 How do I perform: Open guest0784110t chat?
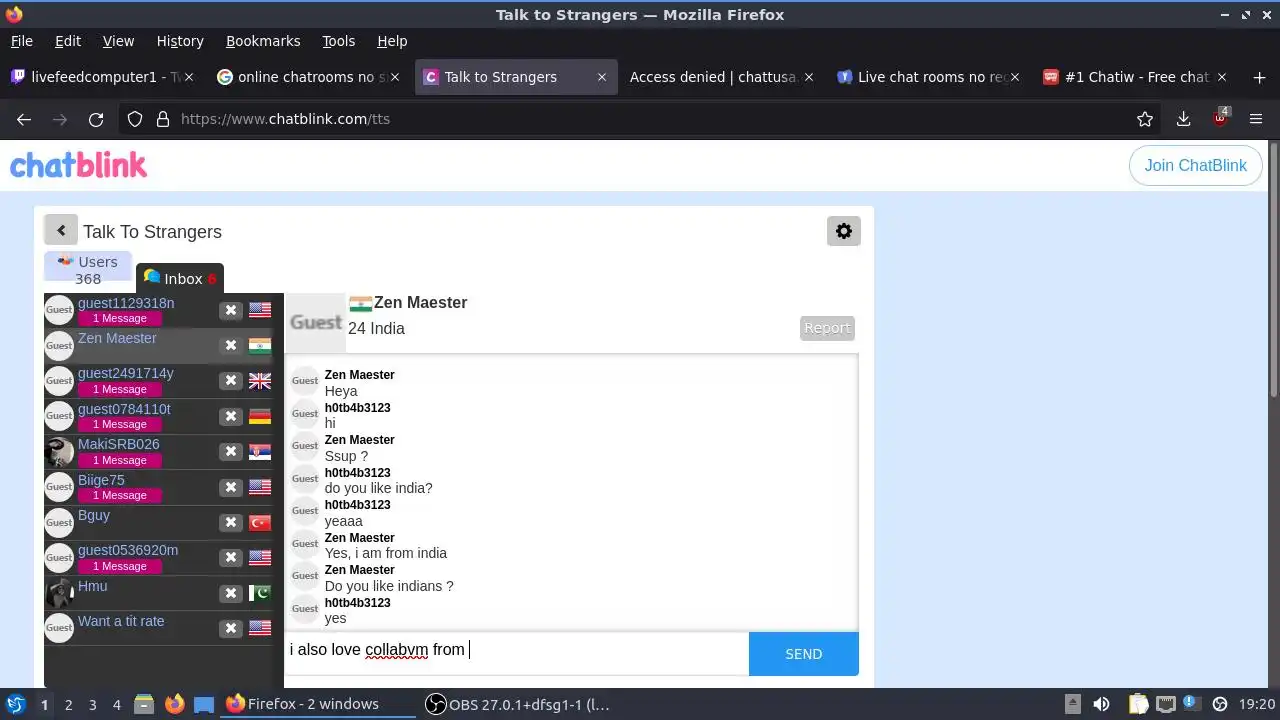[124, 409]
